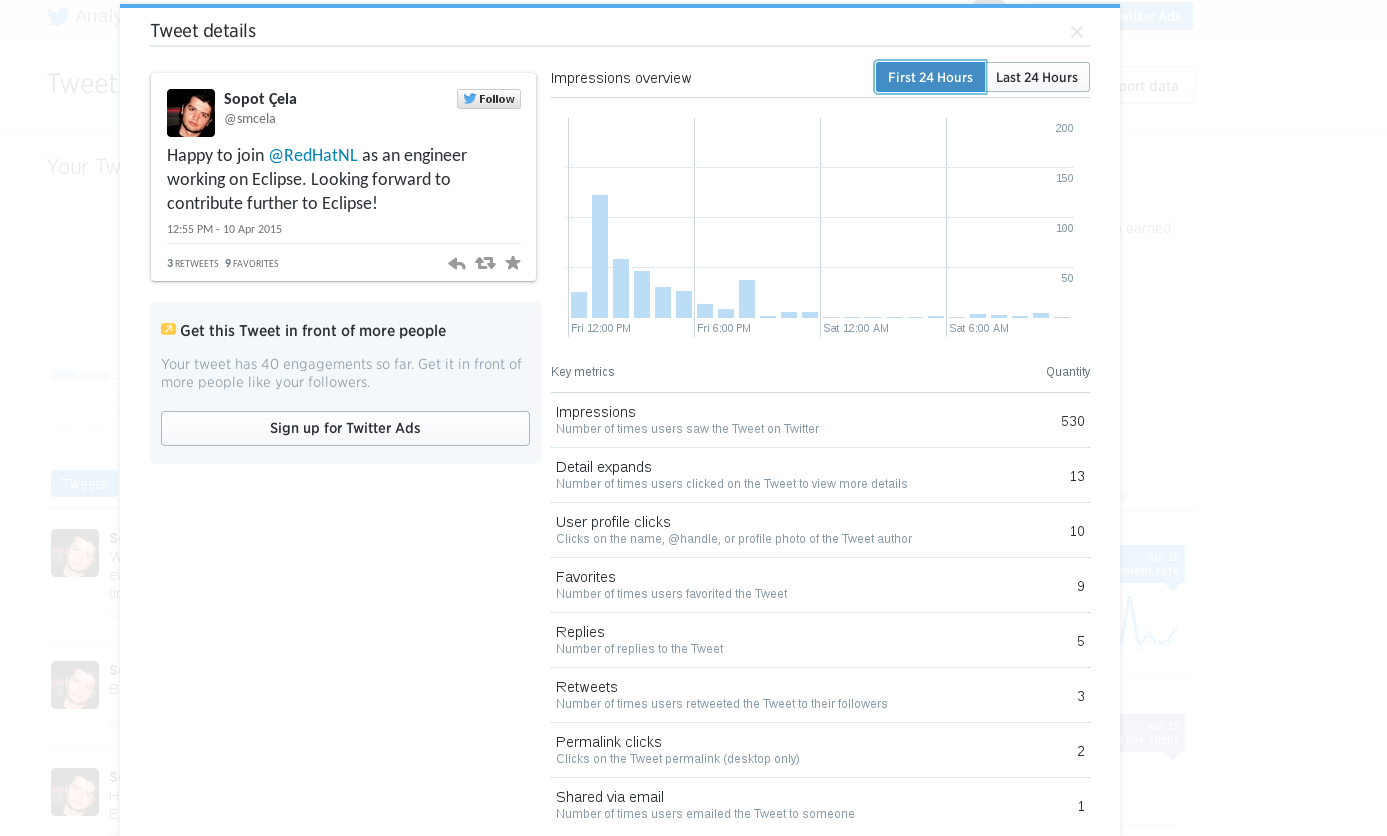Click the 530 impressions value
Image resolution: width=1387 pixels, height=836 pixels.
(1073, 421)
